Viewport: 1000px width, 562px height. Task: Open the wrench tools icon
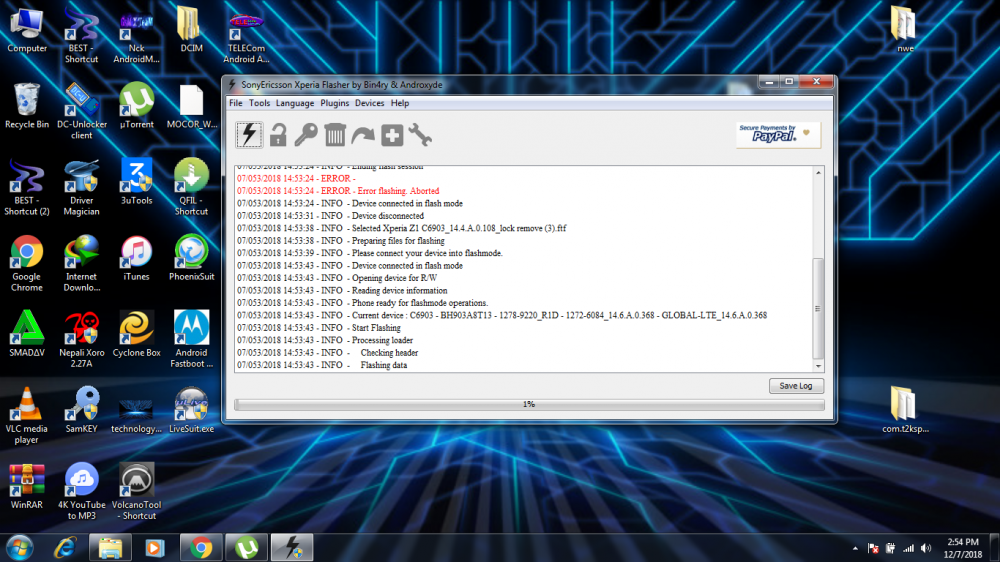tap(420, 135)
